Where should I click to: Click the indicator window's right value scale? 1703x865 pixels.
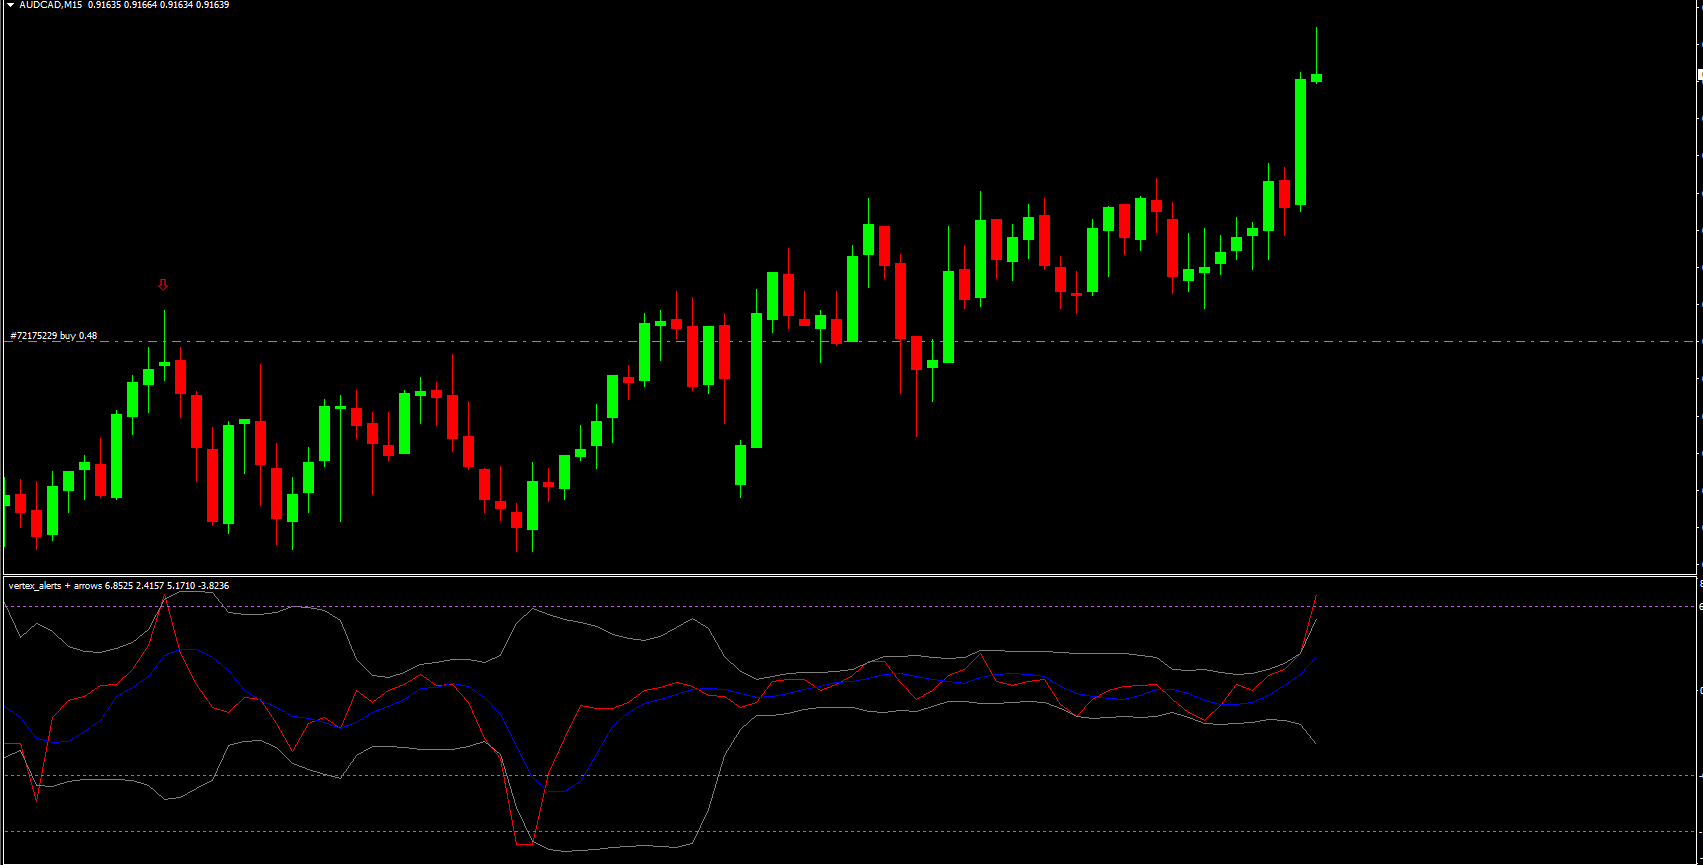point(1700,720)
